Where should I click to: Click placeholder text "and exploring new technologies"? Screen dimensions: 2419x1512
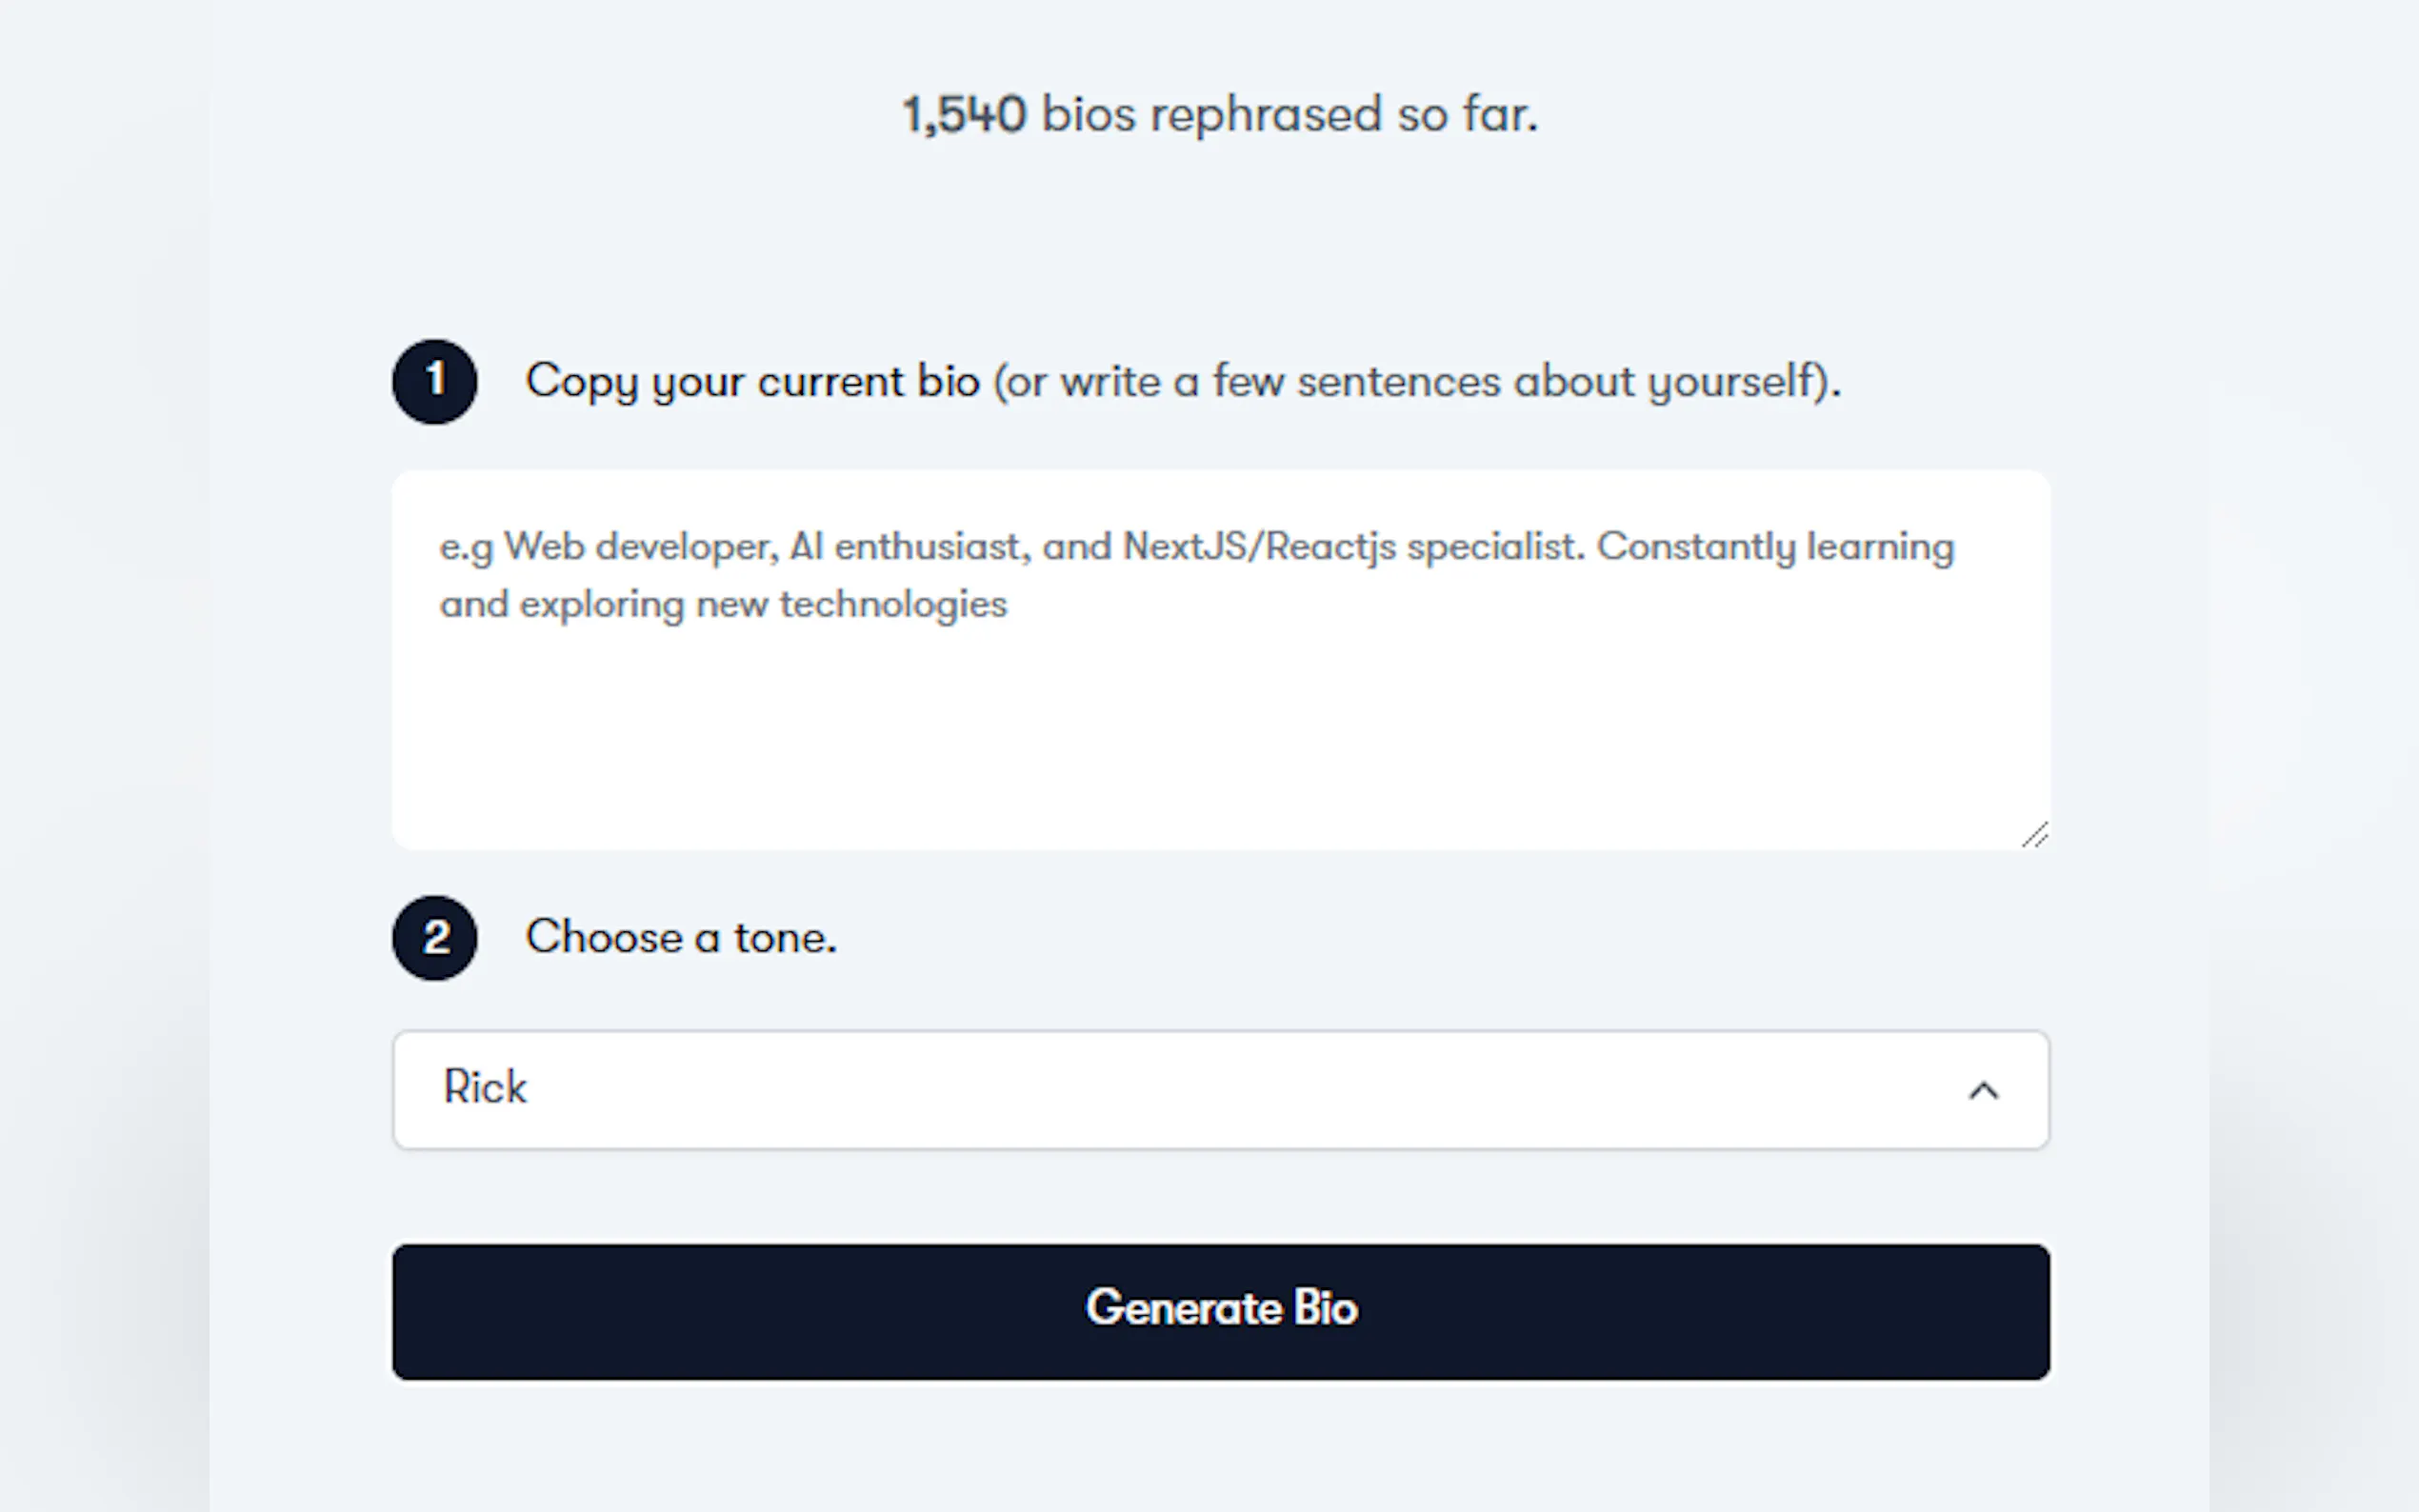[x=723, y=605]
